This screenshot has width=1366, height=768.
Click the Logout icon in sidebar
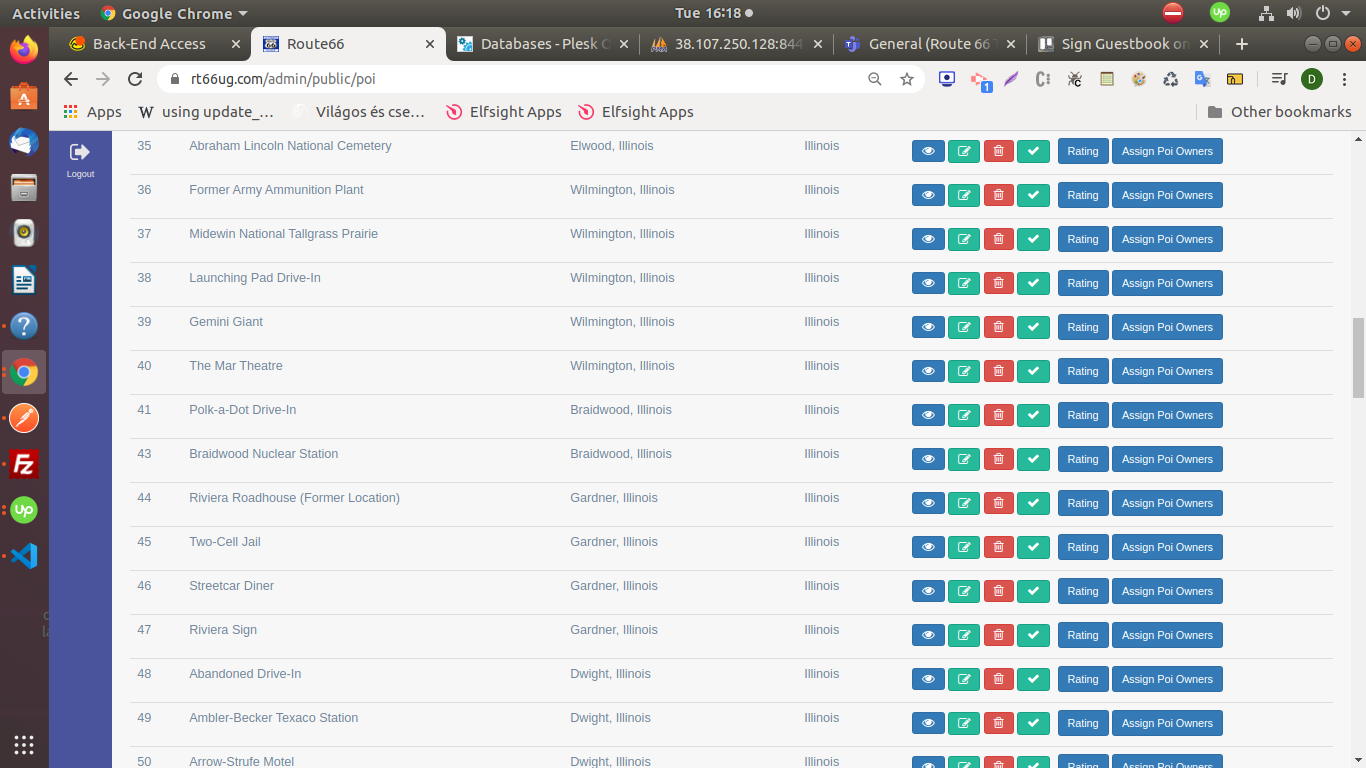tap(80, 152)
